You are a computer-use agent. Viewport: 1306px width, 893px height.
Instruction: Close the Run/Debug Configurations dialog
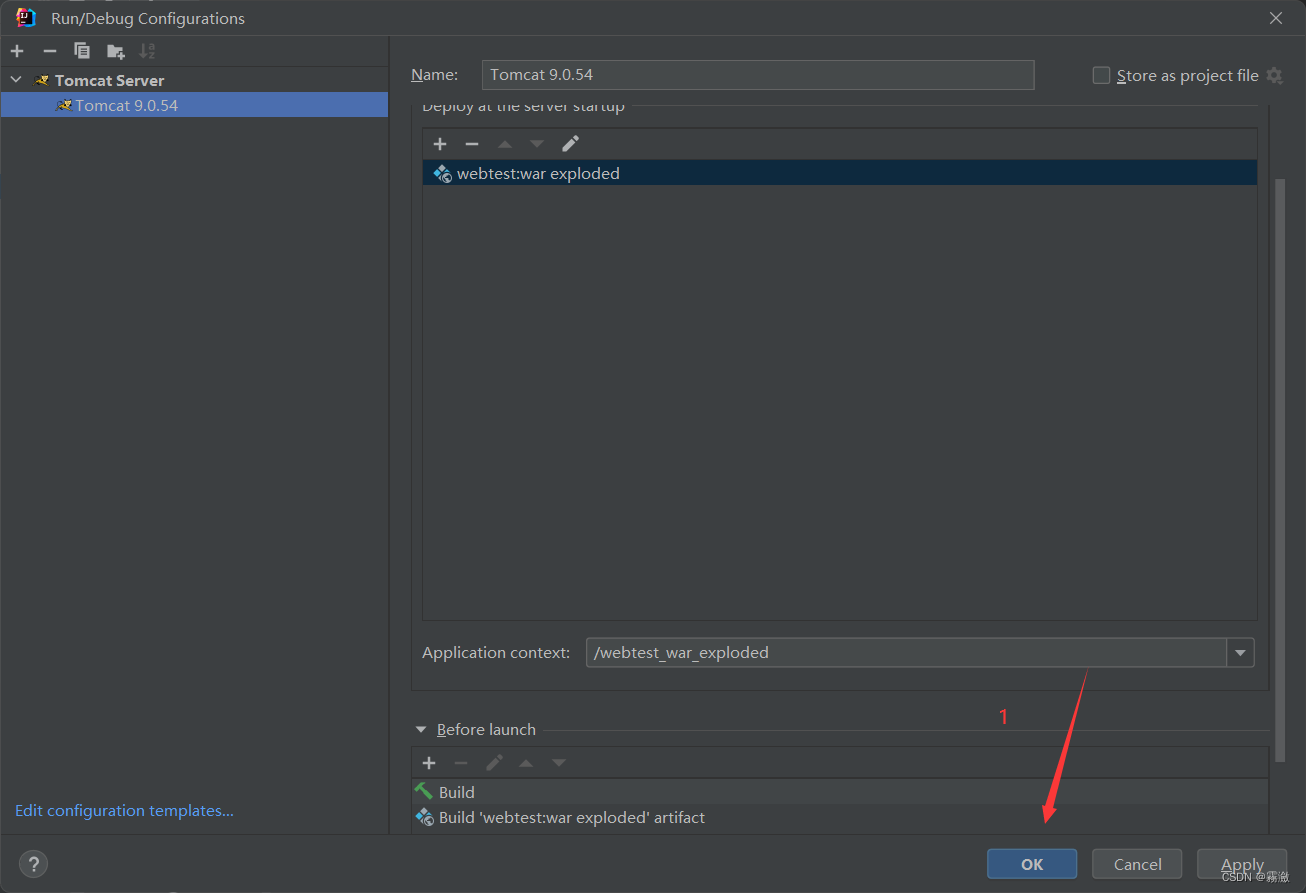tap(1276, 18)
